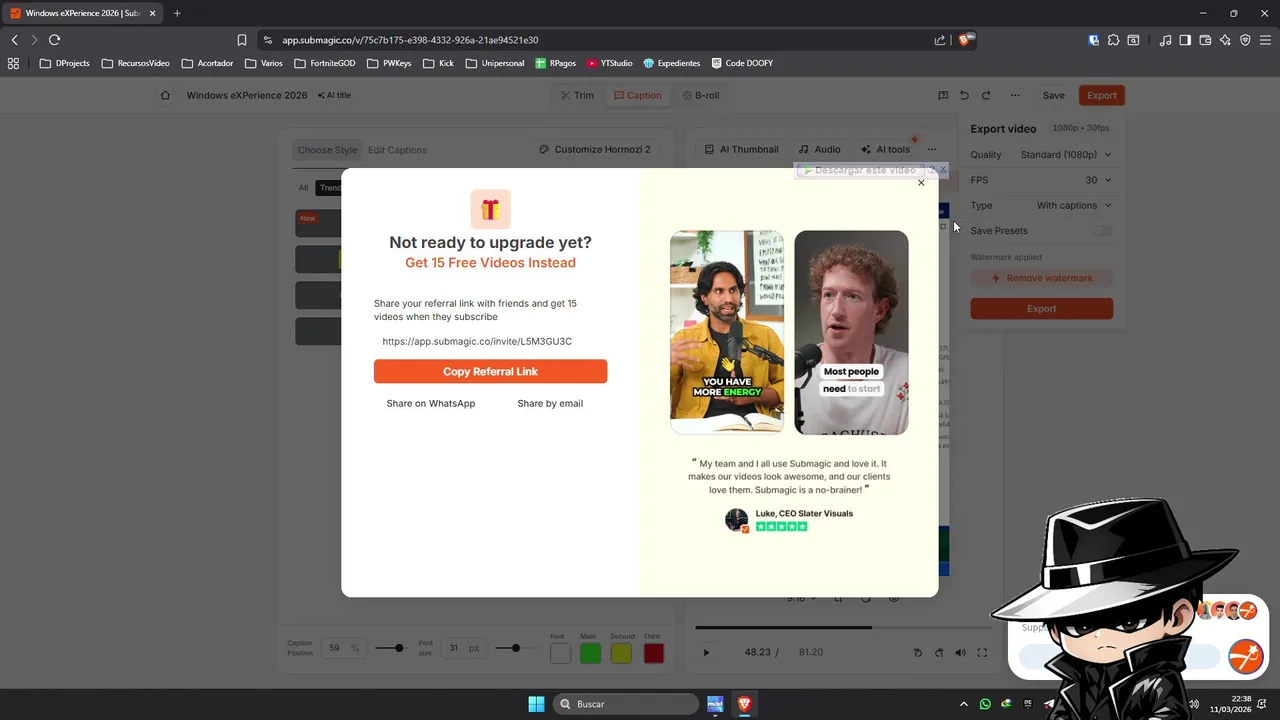The image size is (1280, 720).
Task: Share referral on WhatsApp
Action: (x=430, y=403)
